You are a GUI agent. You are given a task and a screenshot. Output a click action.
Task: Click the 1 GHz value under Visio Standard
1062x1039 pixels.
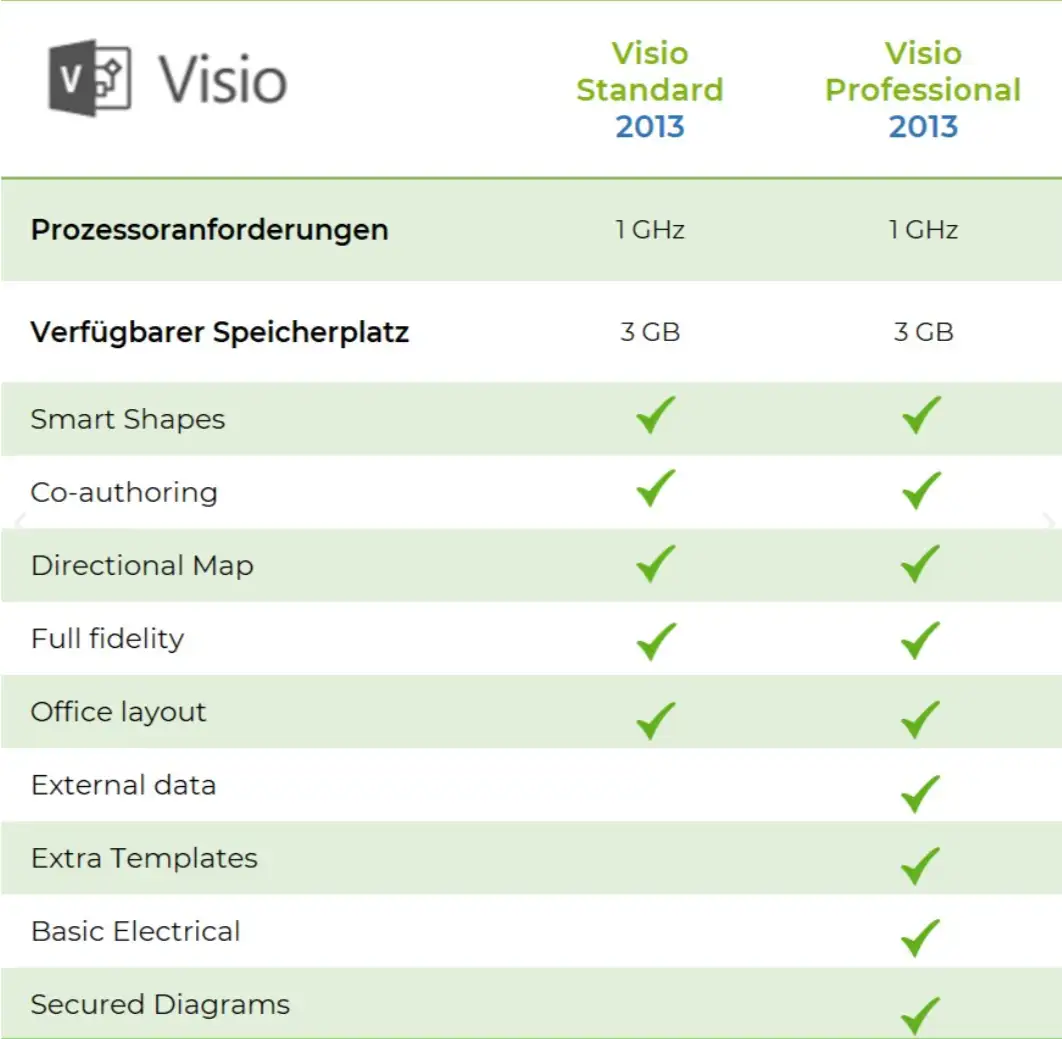[x=649, y=230]
